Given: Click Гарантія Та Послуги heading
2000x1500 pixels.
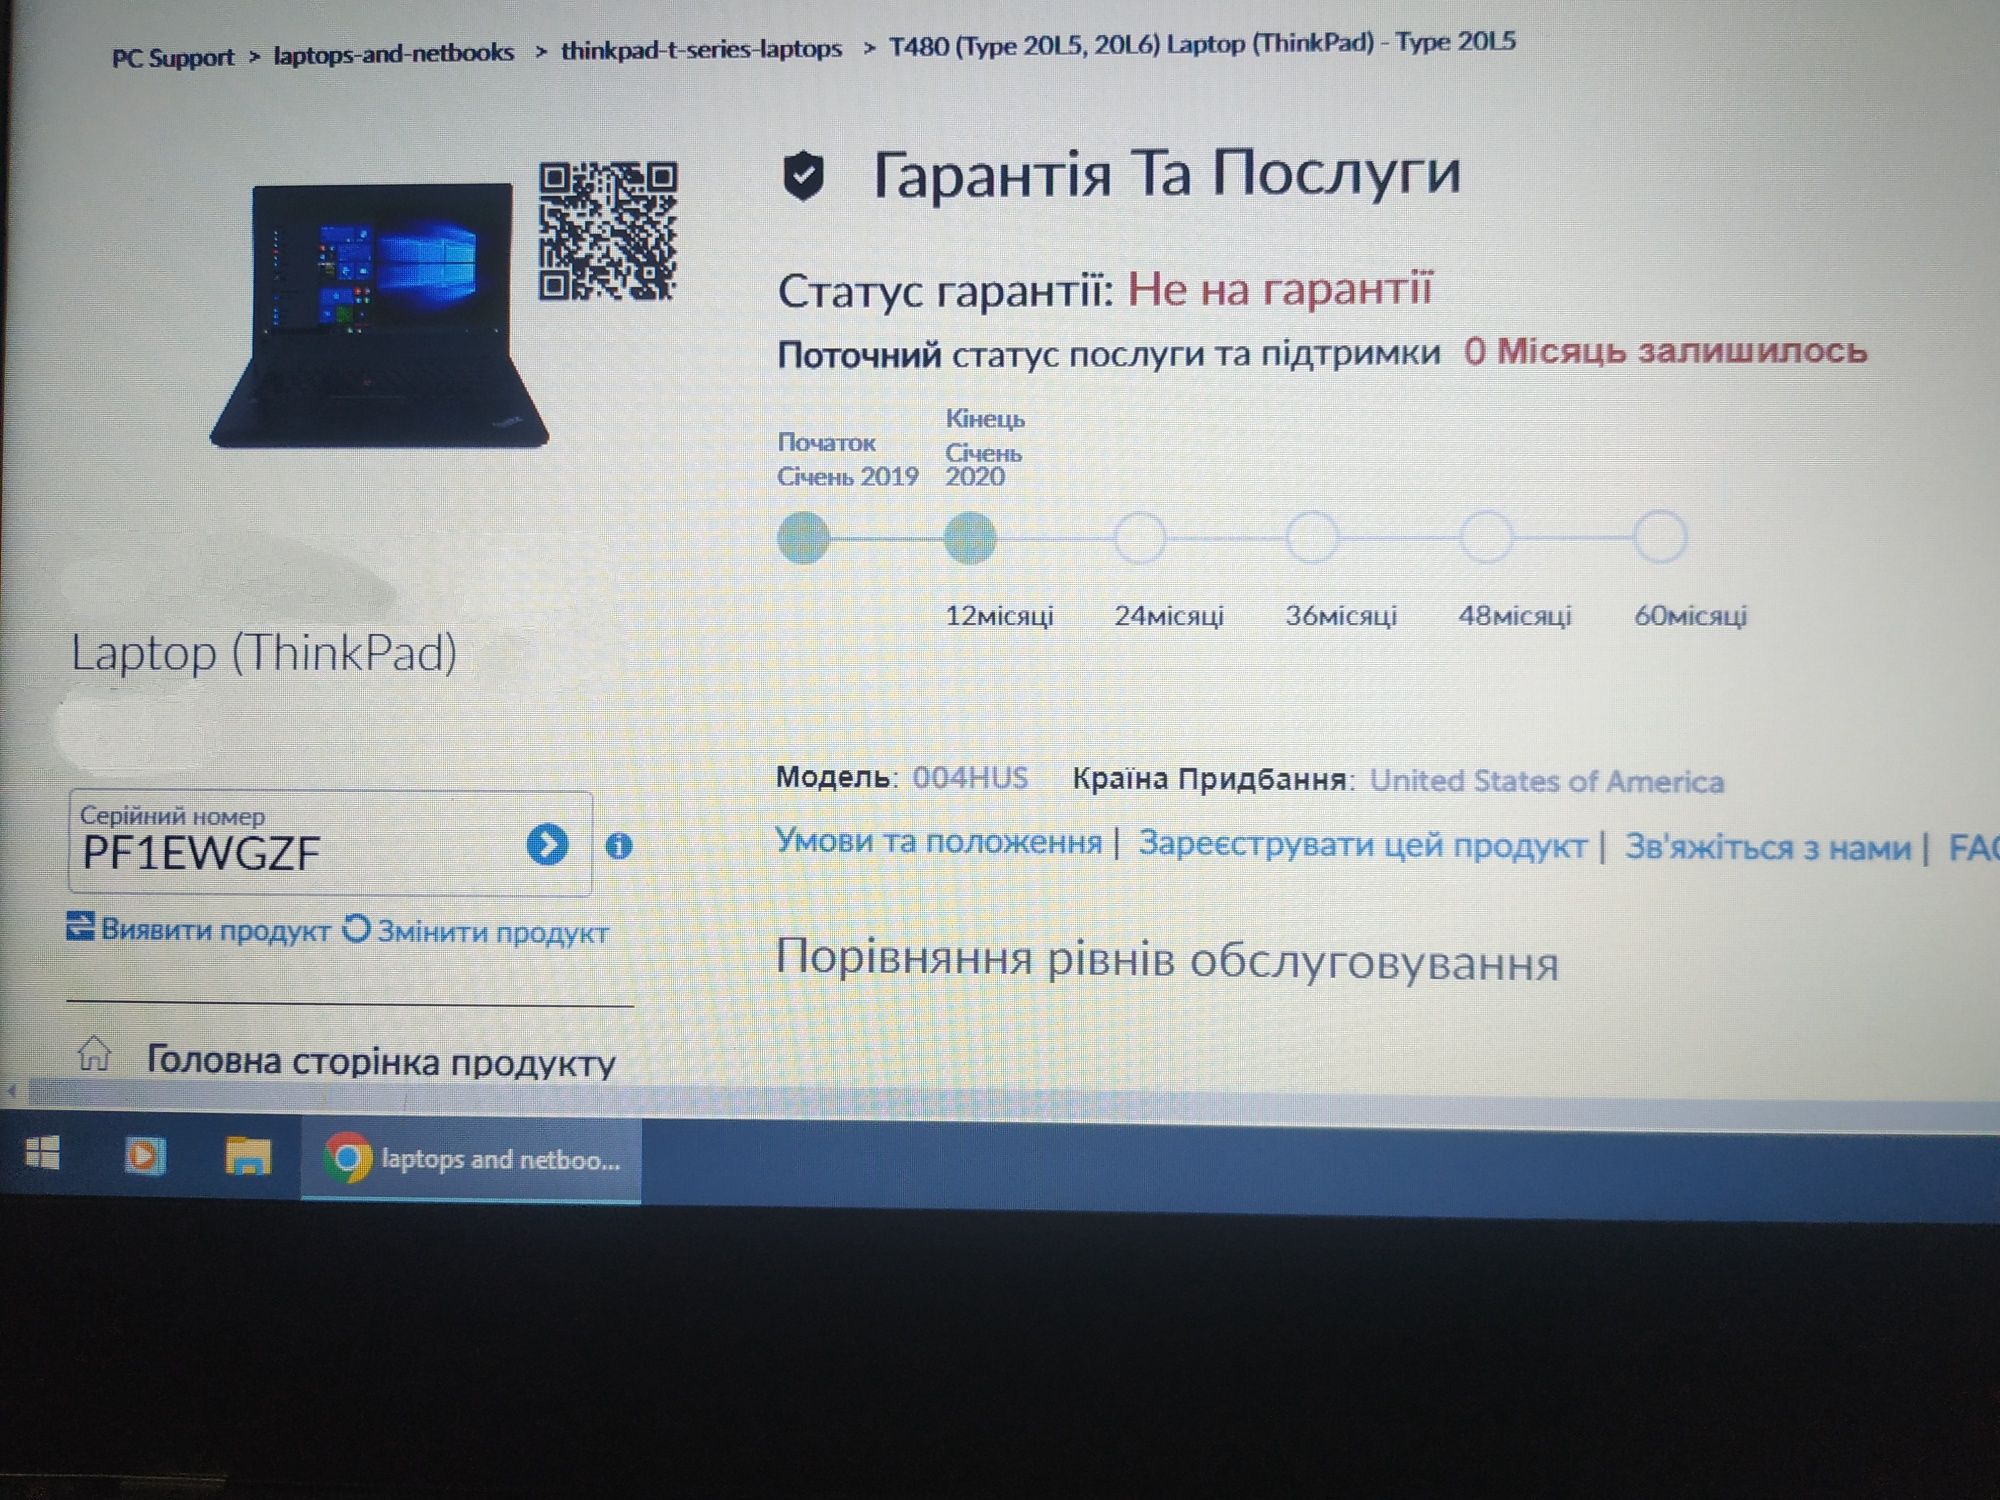Looking at the screenshot, I should pyautogui.click(x=1166, y=173).
